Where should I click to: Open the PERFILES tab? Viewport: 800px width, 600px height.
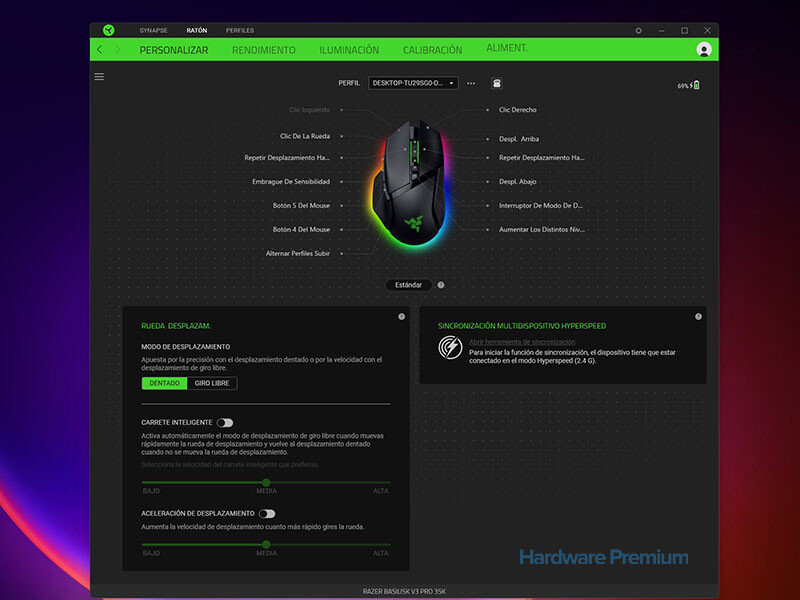(x=240, y=31)
